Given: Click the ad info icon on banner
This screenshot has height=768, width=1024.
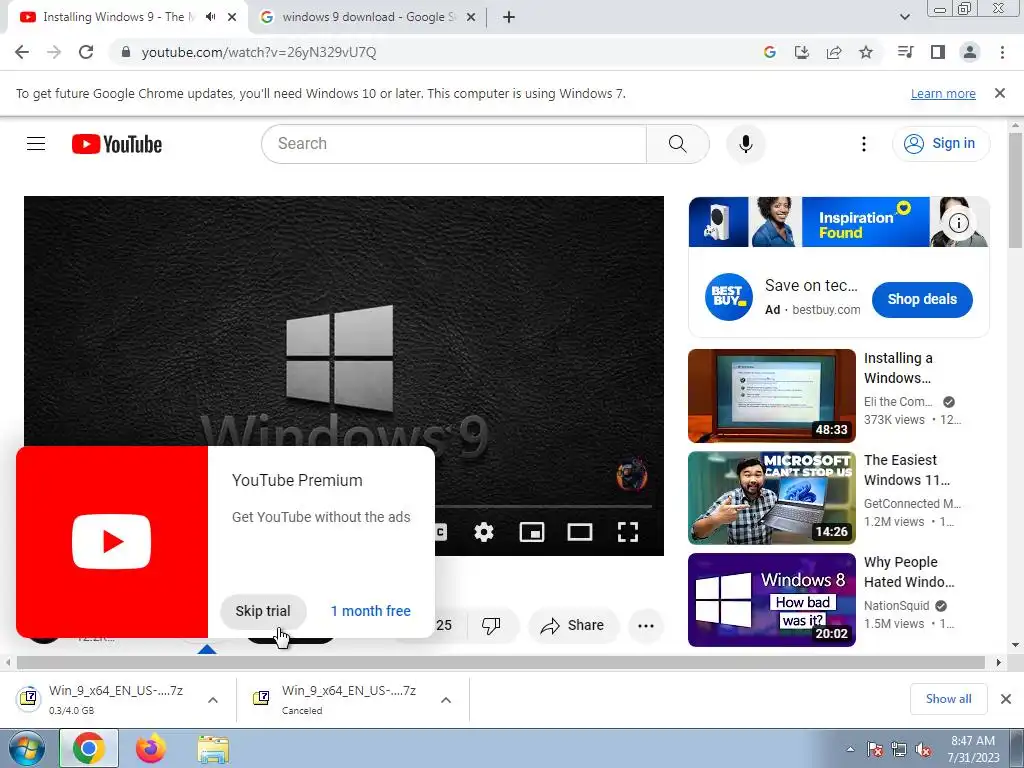Looking at the screenshot, I should click(958, 223).
